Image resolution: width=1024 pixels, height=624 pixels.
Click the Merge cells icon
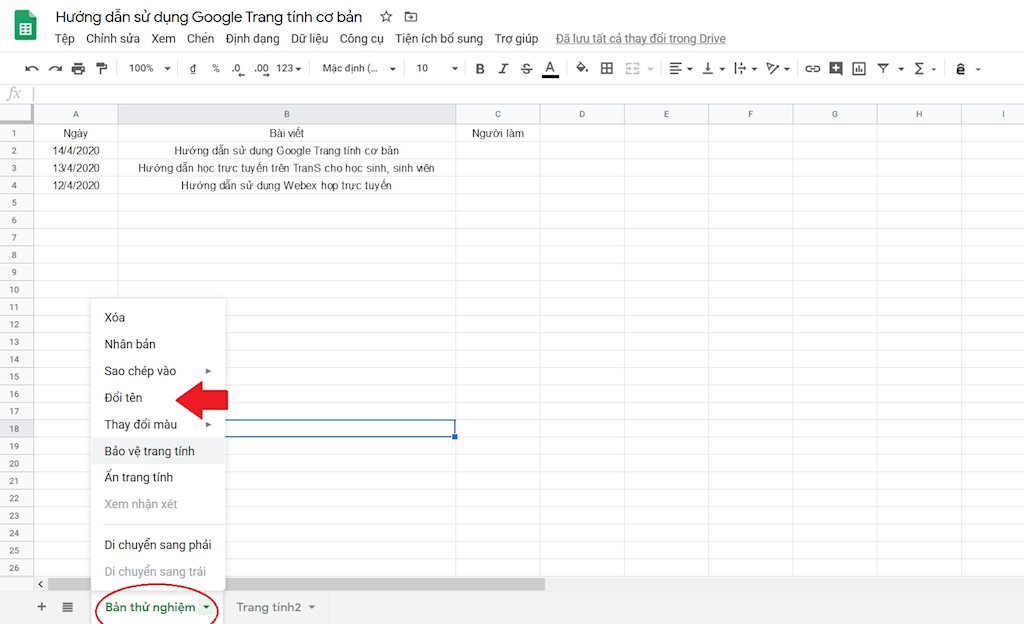[631, 68]
